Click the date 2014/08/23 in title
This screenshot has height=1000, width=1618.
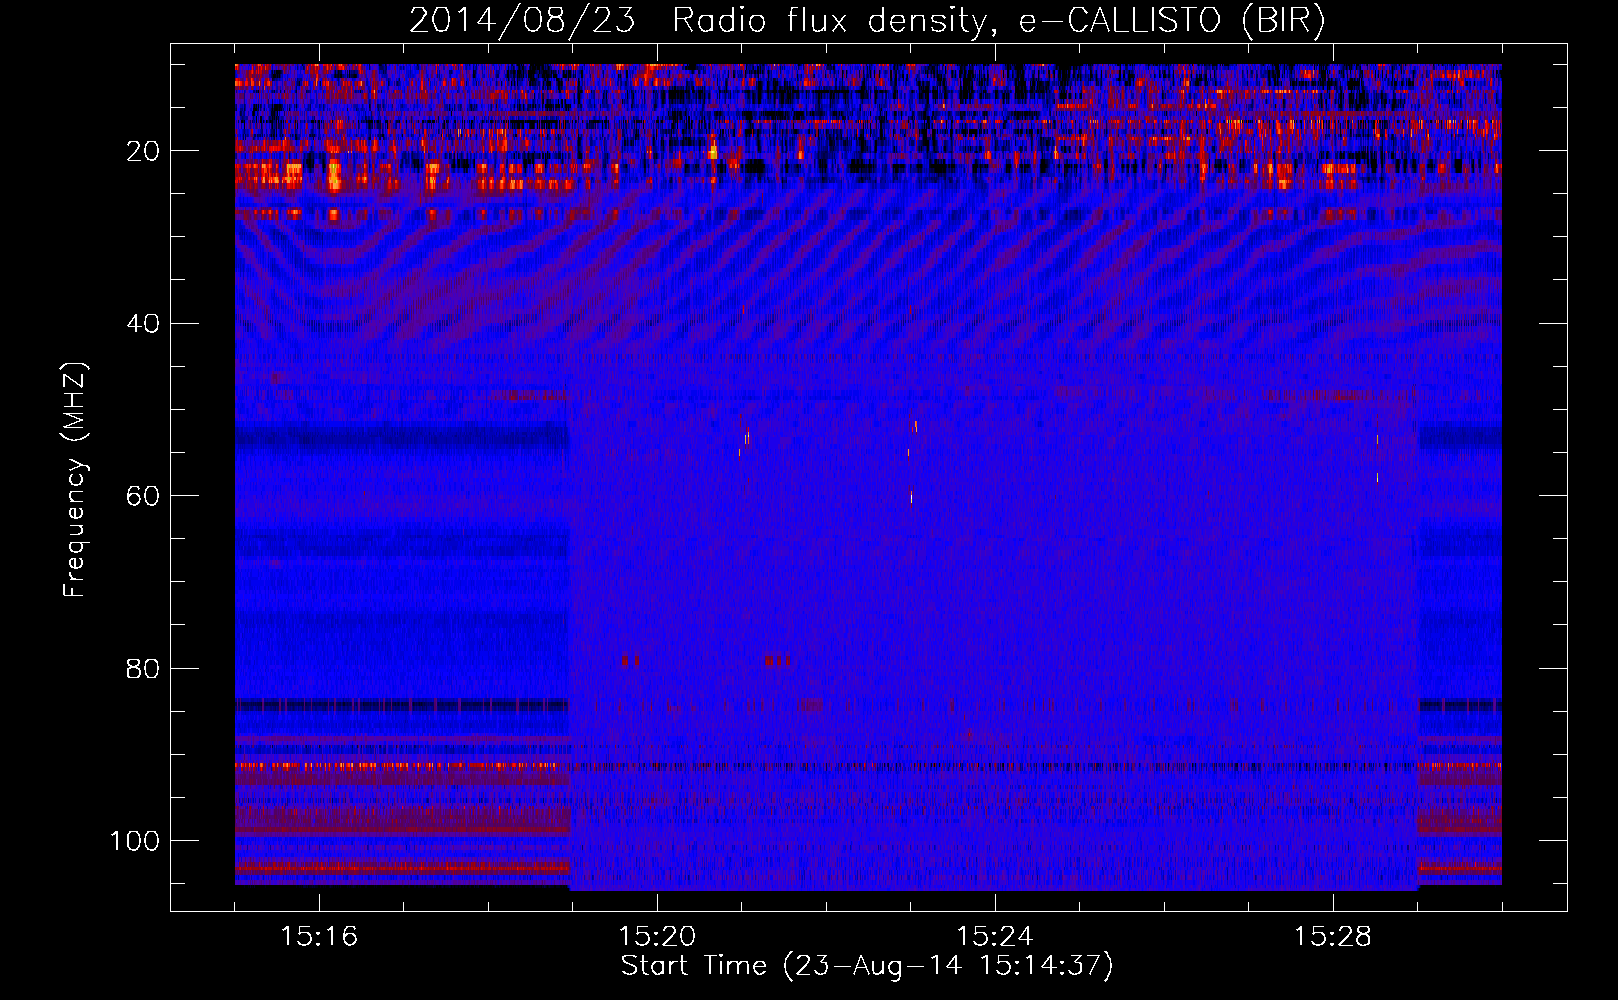pyautogui.click(x=522, y=20)
